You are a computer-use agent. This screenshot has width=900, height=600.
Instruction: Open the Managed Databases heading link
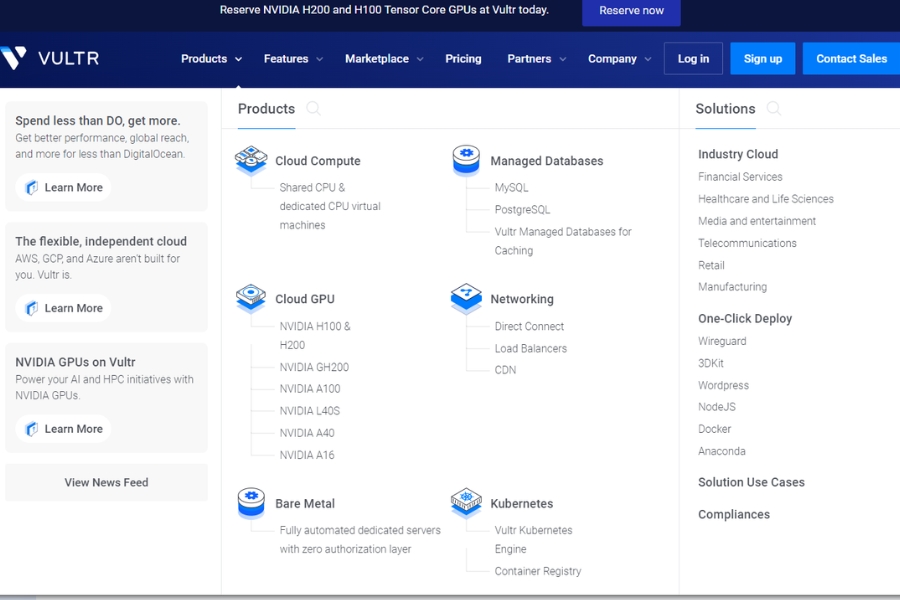(x=546, y=161)
